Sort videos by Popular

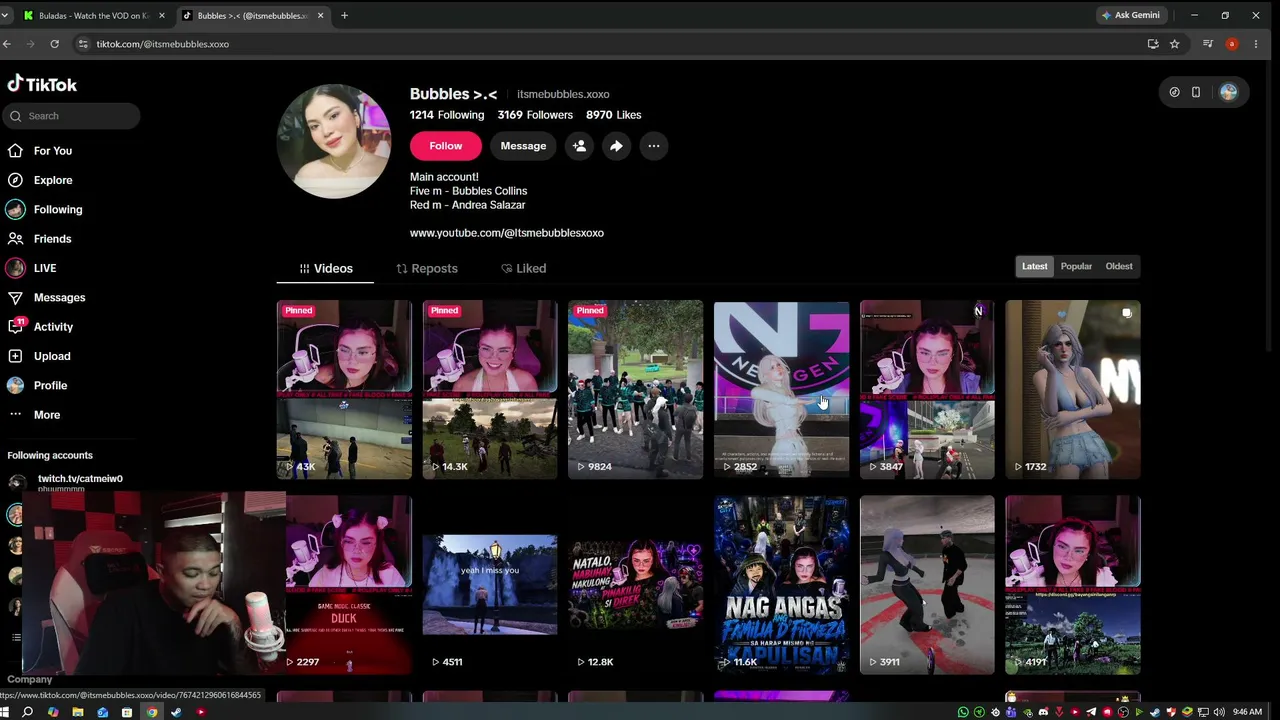(1076, 266)
